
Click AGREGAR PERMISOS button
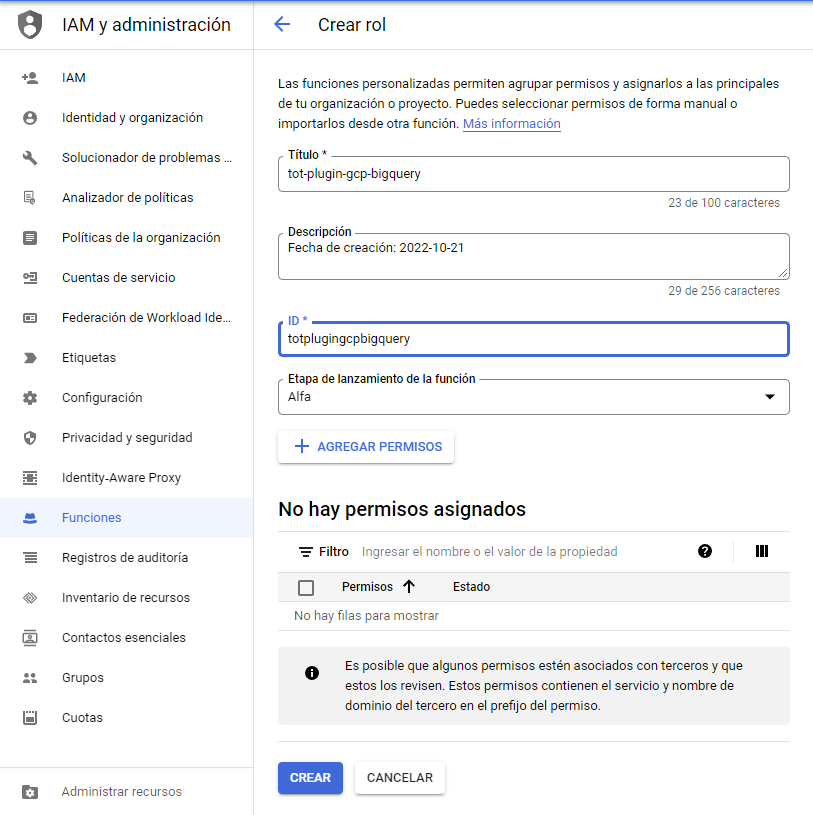(366, 447)
